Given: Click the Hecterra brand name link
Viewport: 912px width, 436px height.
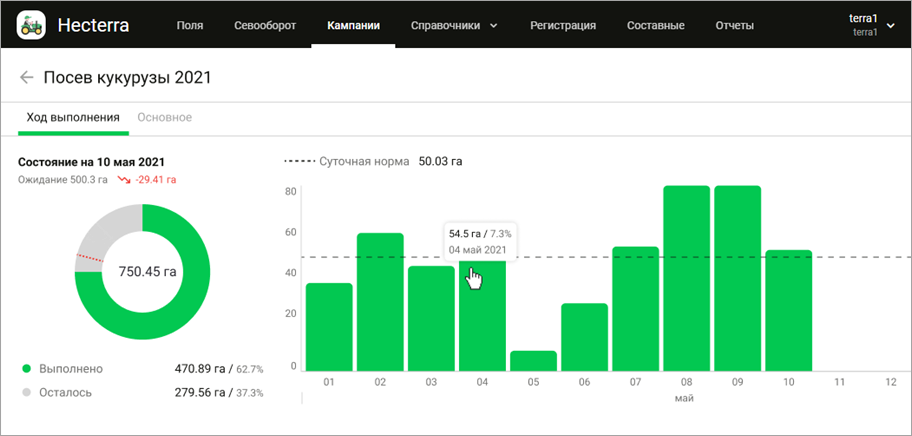Looking at the screenshot, I should tap(93, 25).
